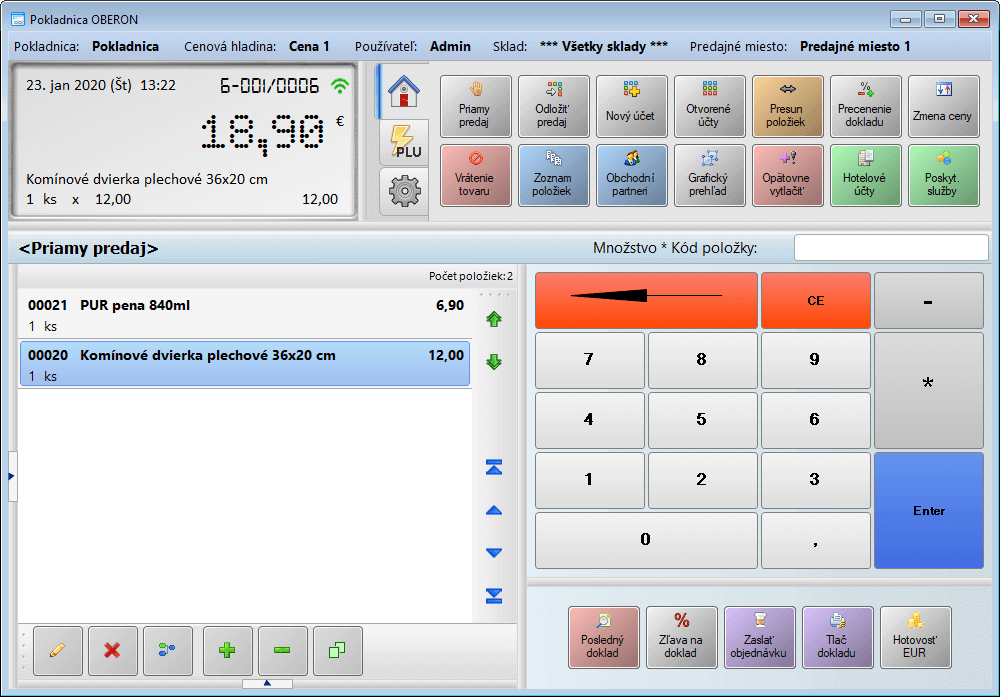Delete selected item with red X icon

112,651
